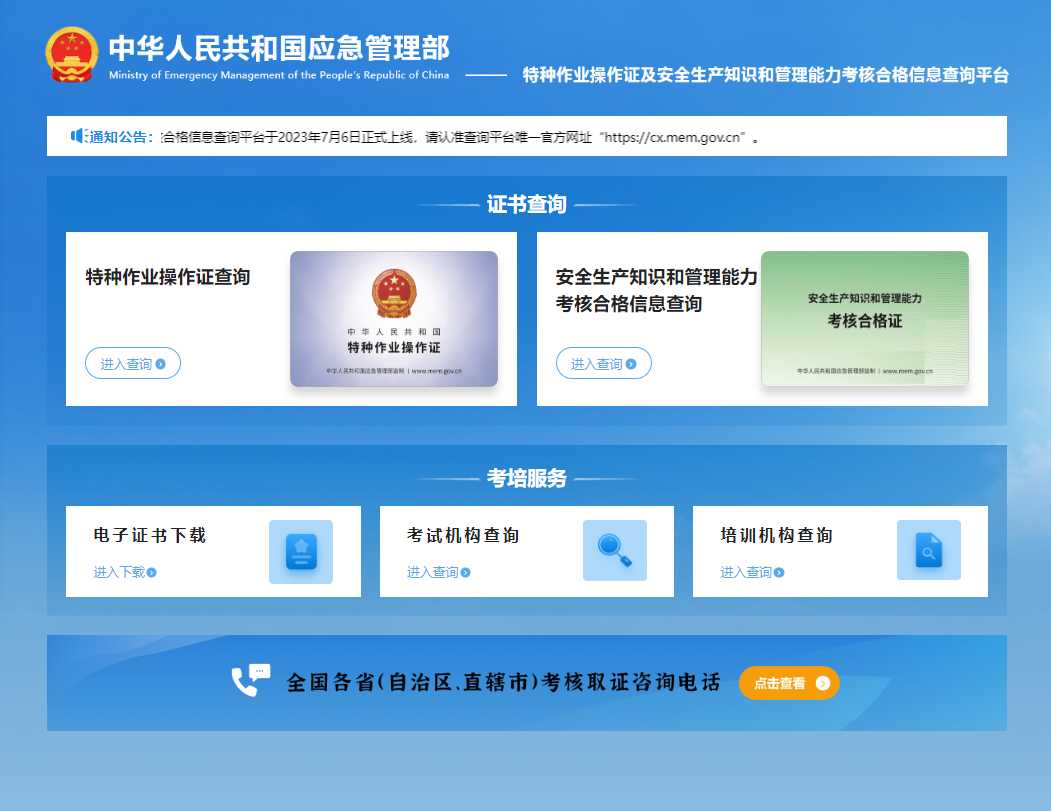Screen dimensions: 1051x811
Task: Click the 培训机构查询 title
Action: pos(777,536)
